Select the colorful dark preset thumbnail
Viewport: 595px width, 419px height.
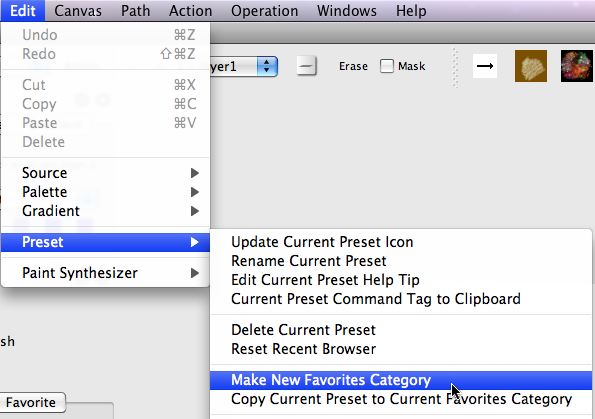click(x=577, y=66)
